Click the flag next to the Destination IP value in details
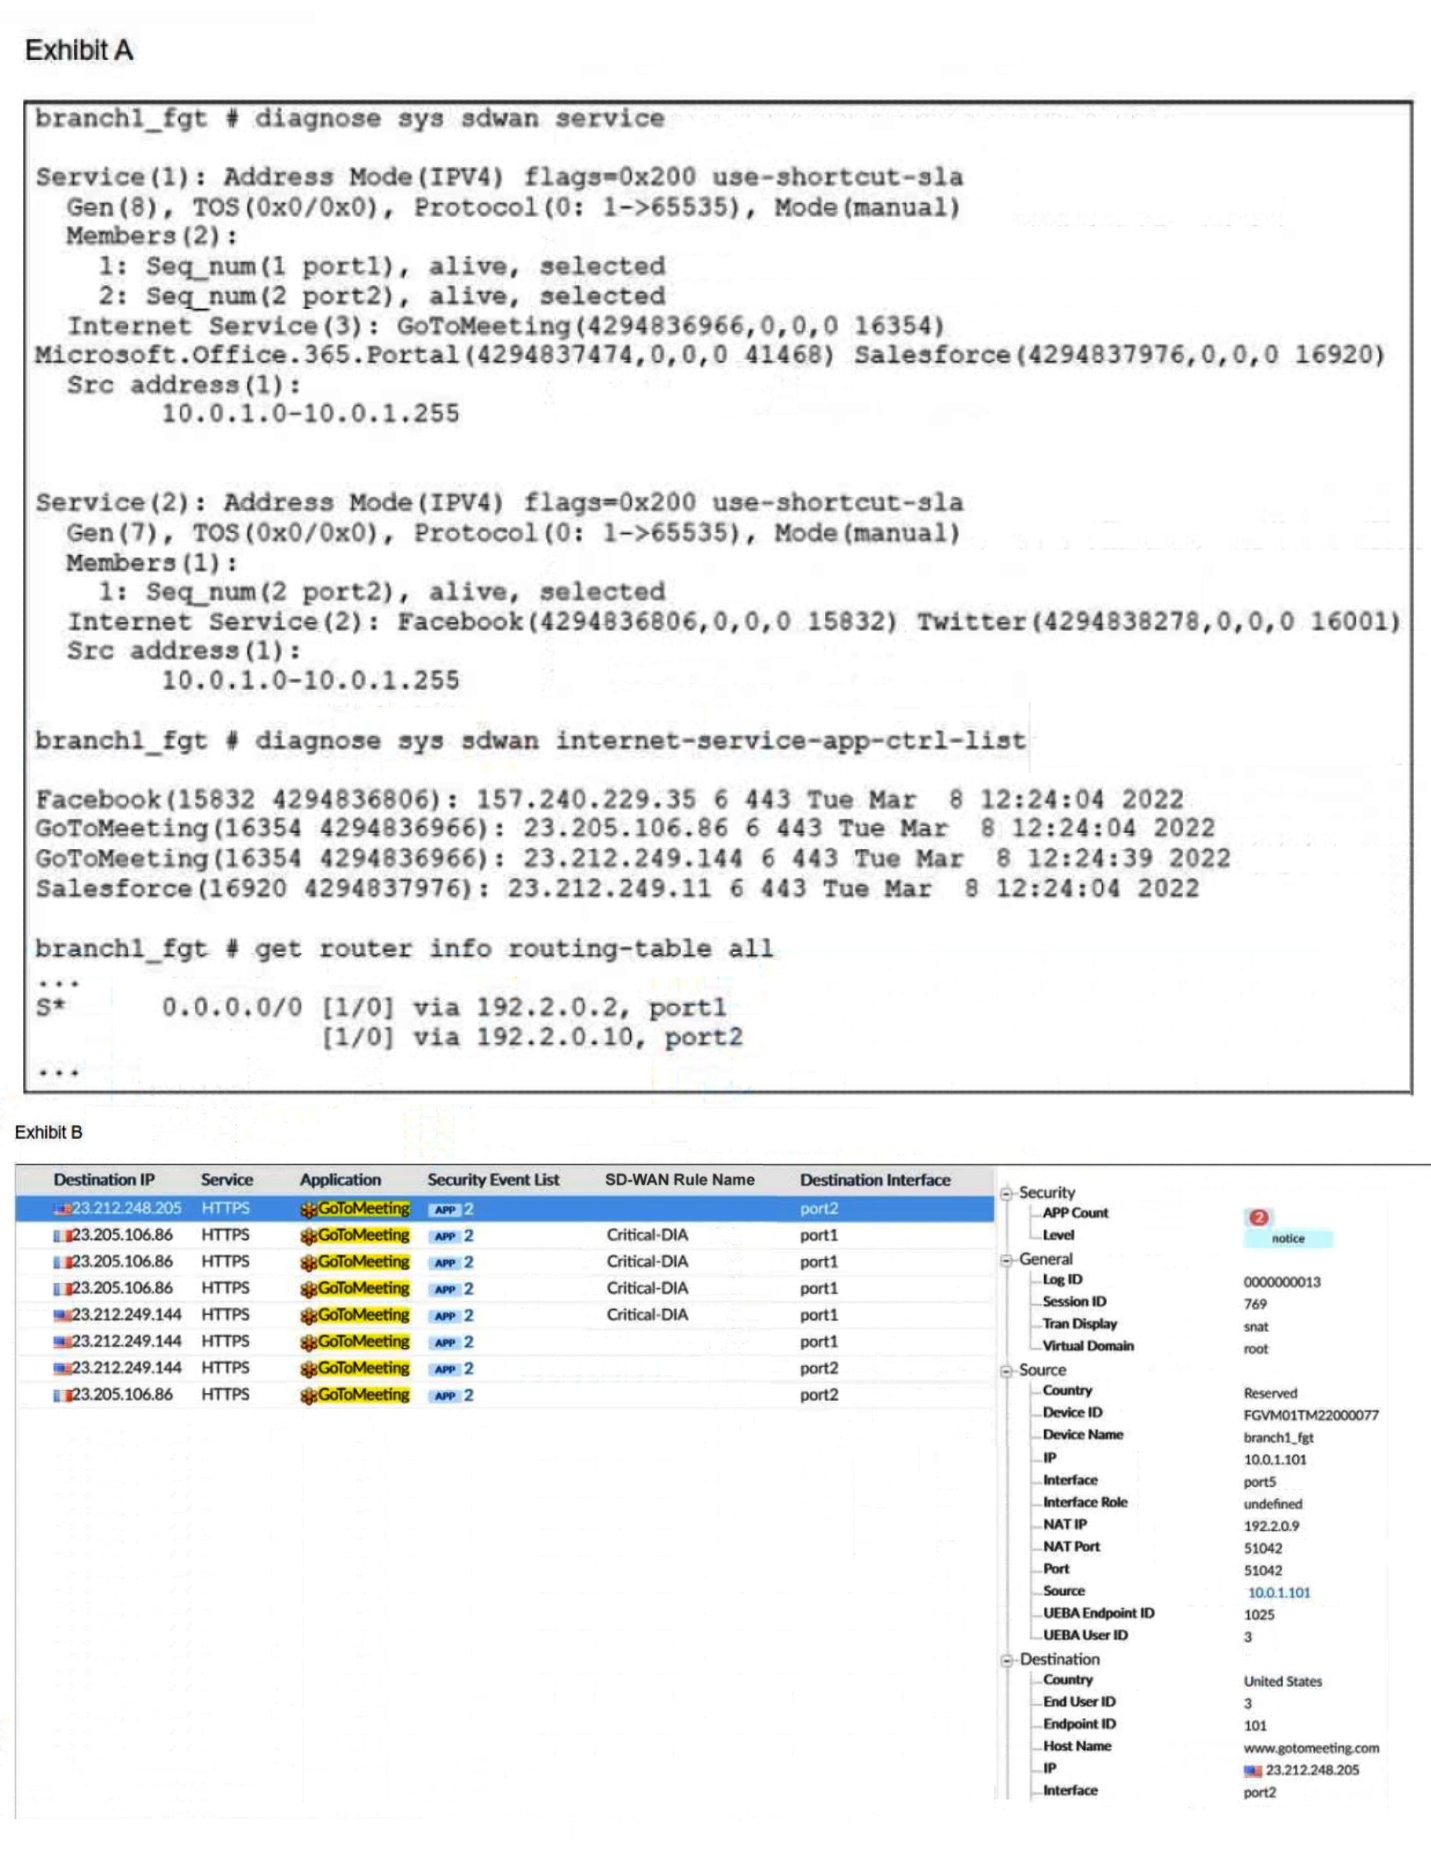The image size is (1431, 1854). point(1253,1770)
